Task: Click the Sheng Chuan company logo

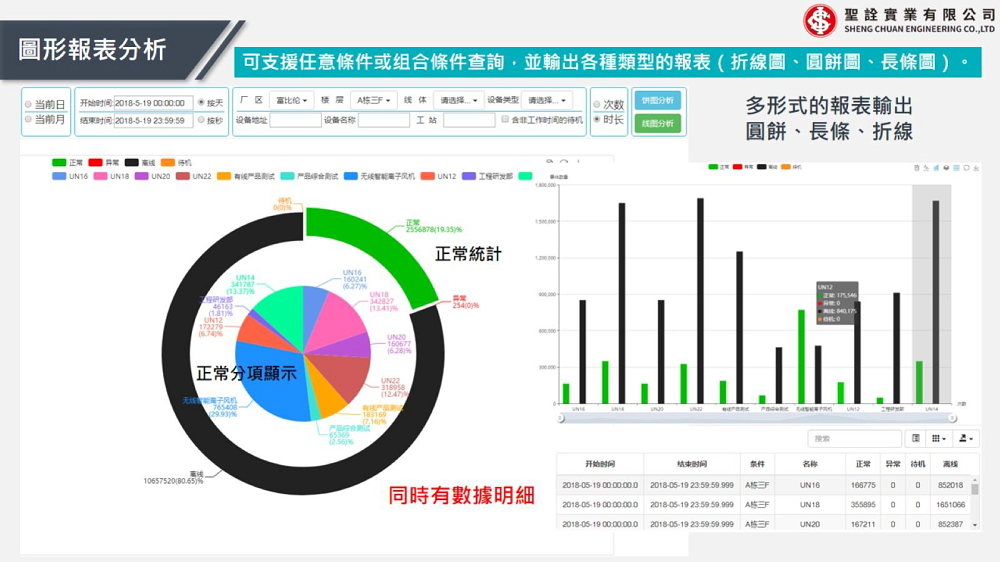Action: click(820, 20)
